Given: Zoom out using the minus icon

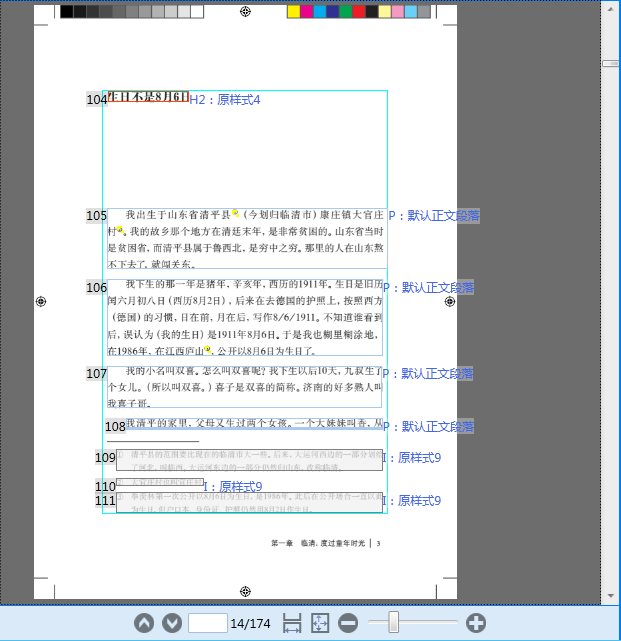Looking at the screenshot, I should click(348, 623).
